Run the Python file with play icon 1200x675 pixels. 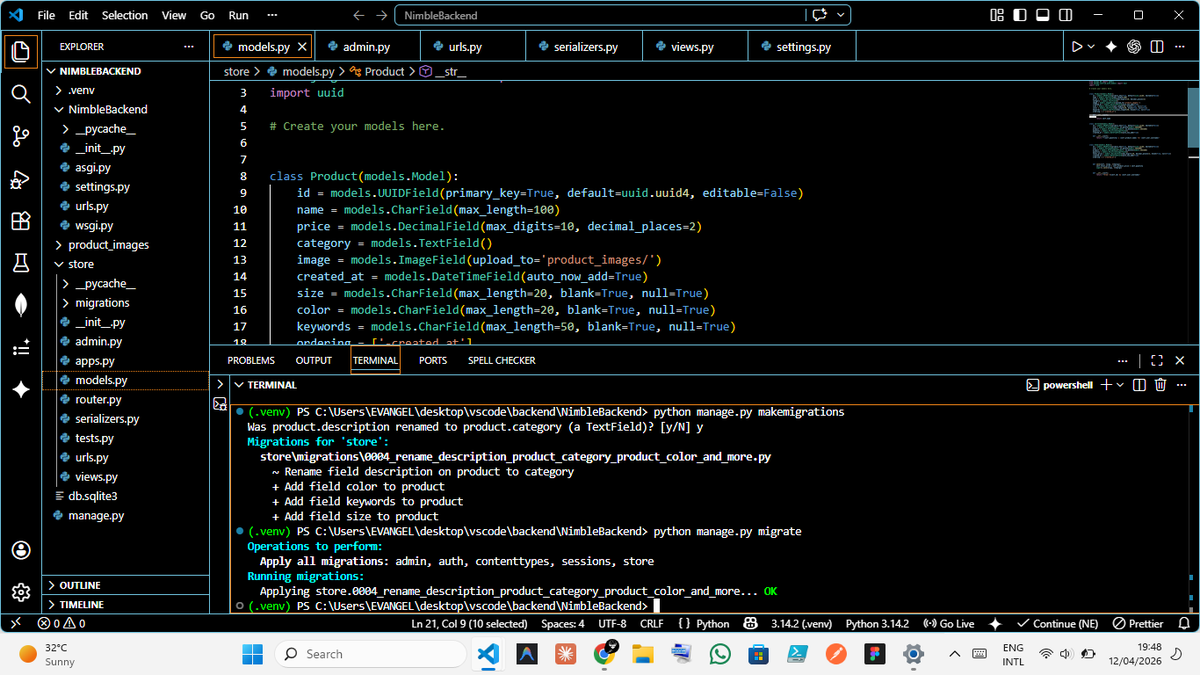point(1077,47)
